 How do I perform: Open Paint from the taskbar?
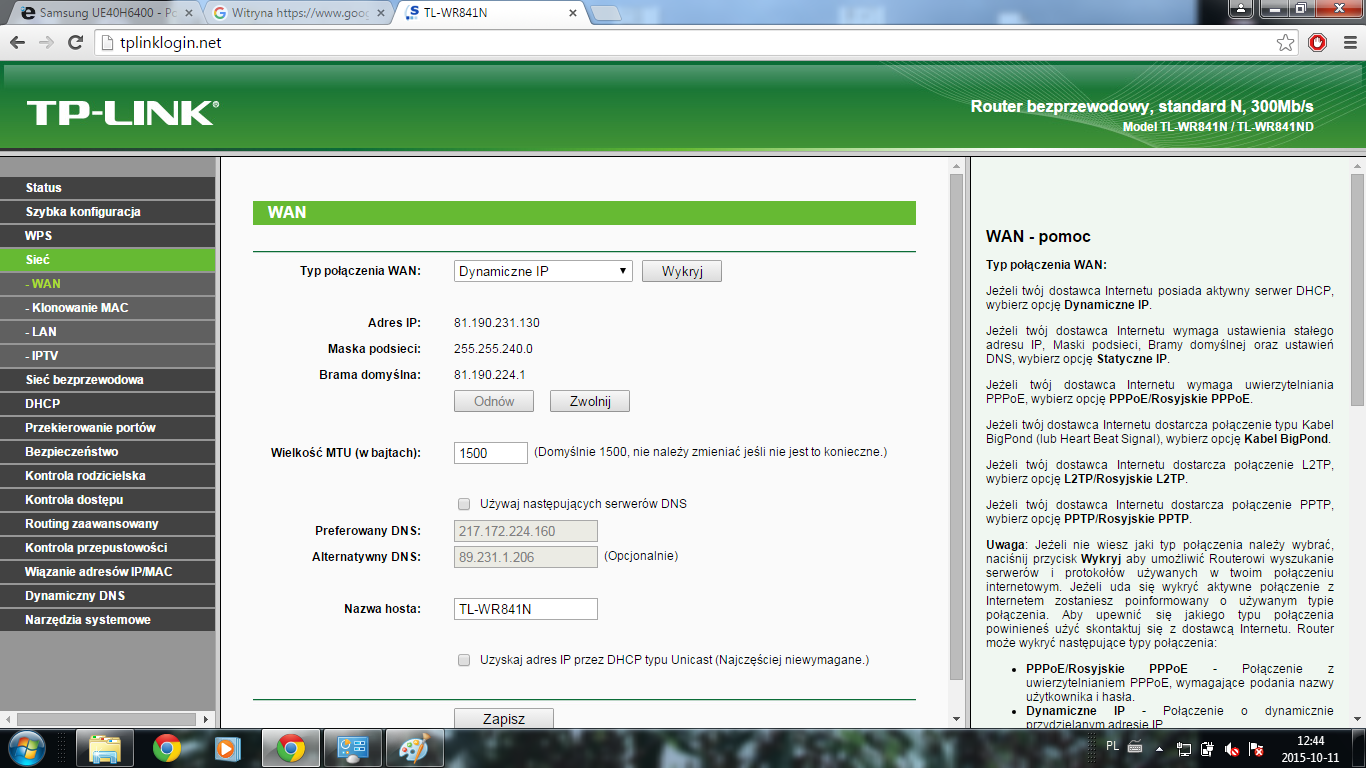click(x=415, y=748)
